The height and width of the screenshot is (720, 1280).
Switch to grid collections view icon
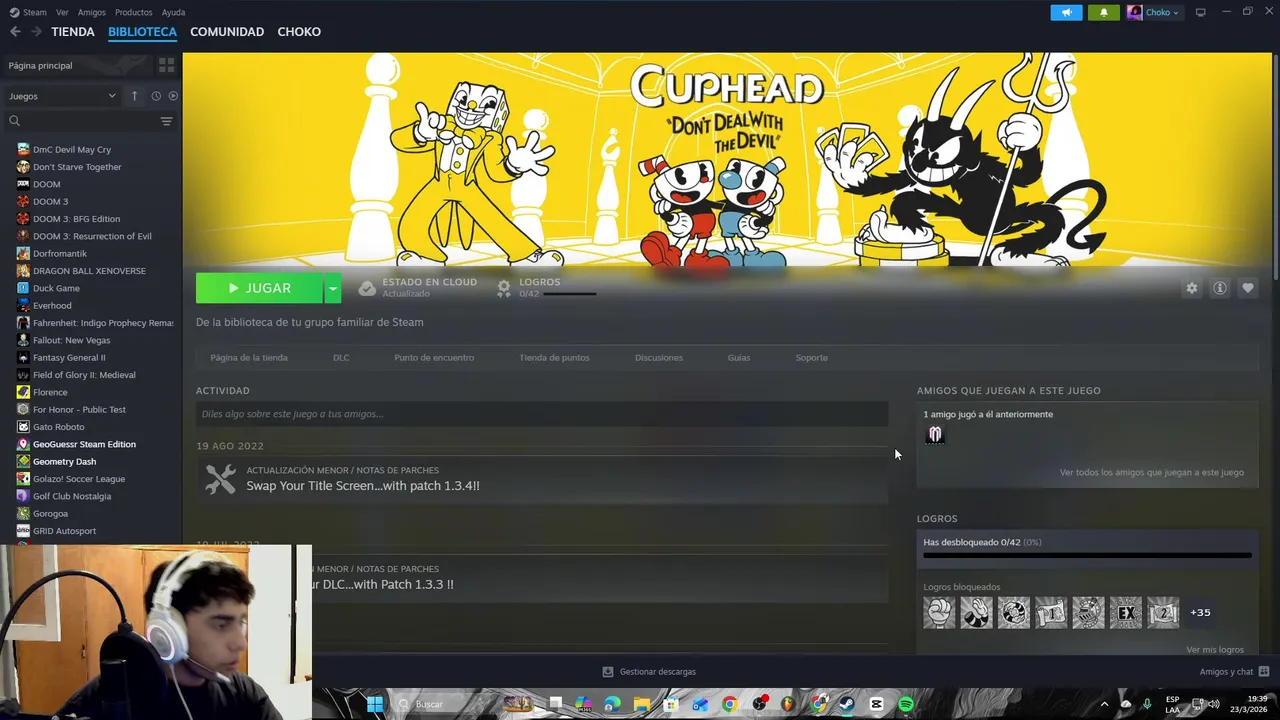(166, 65)
